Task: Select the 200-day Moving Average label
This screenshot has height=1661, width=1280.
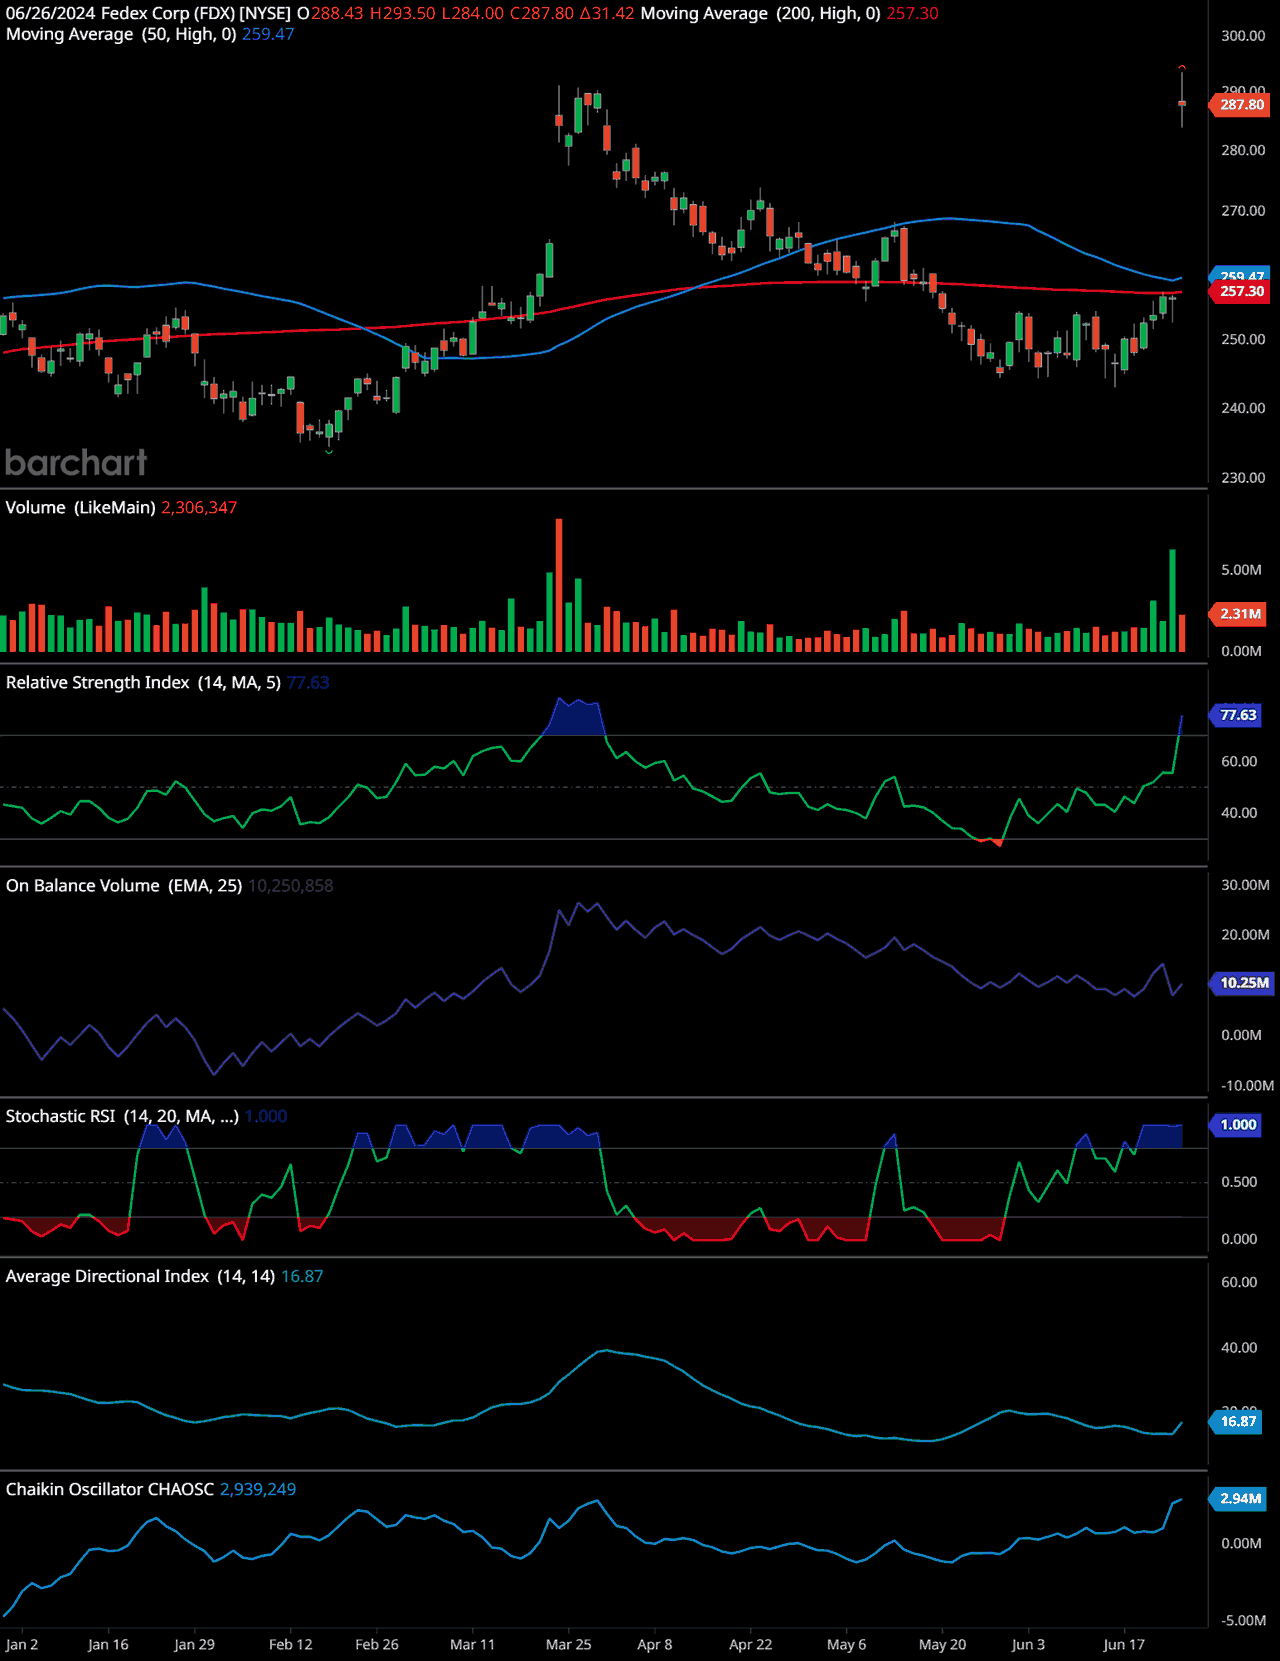Action: click(x=760, y=13)
